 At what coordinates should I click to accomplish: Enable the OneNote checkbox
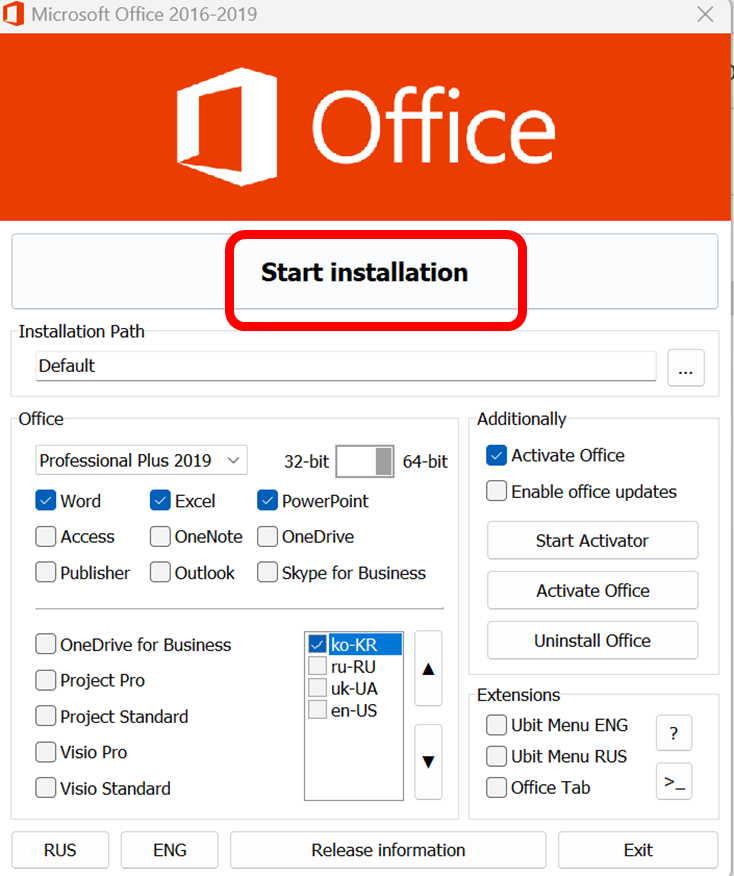tap(160, 536)
